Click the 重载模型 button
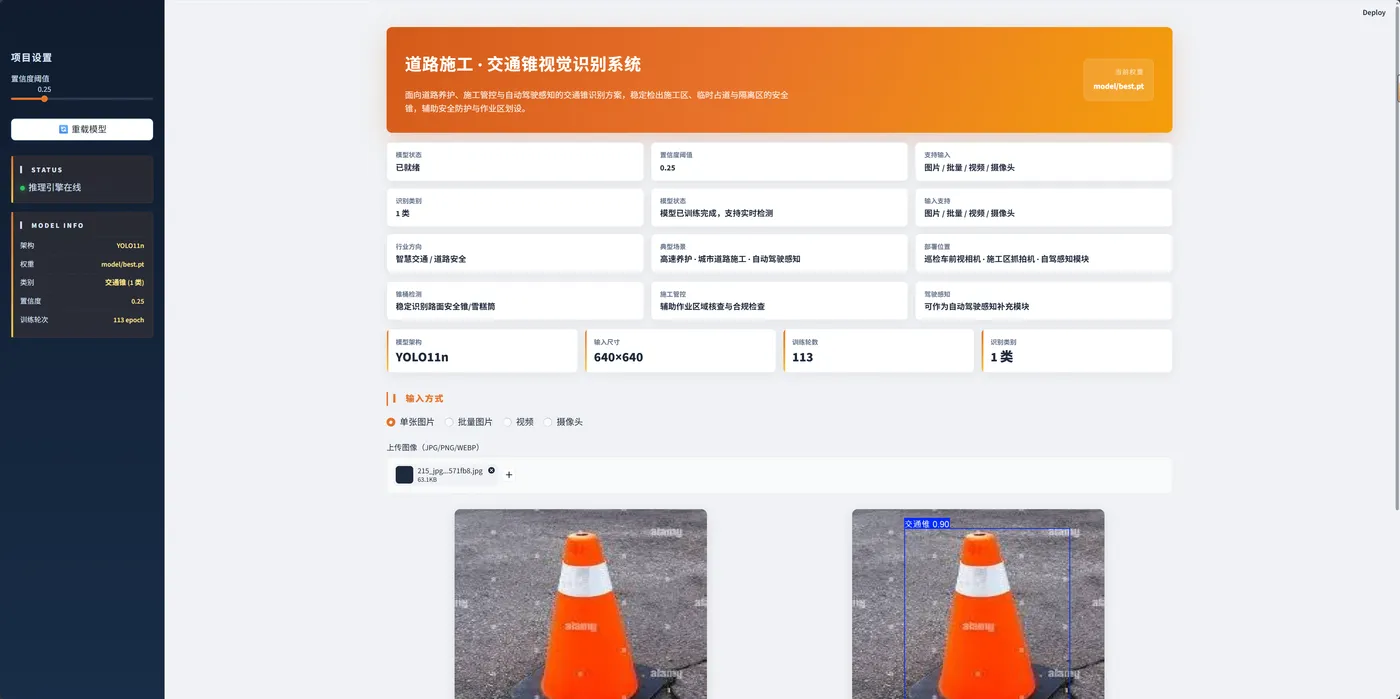This screenshot has height=699, width=1400. [82, 129]
